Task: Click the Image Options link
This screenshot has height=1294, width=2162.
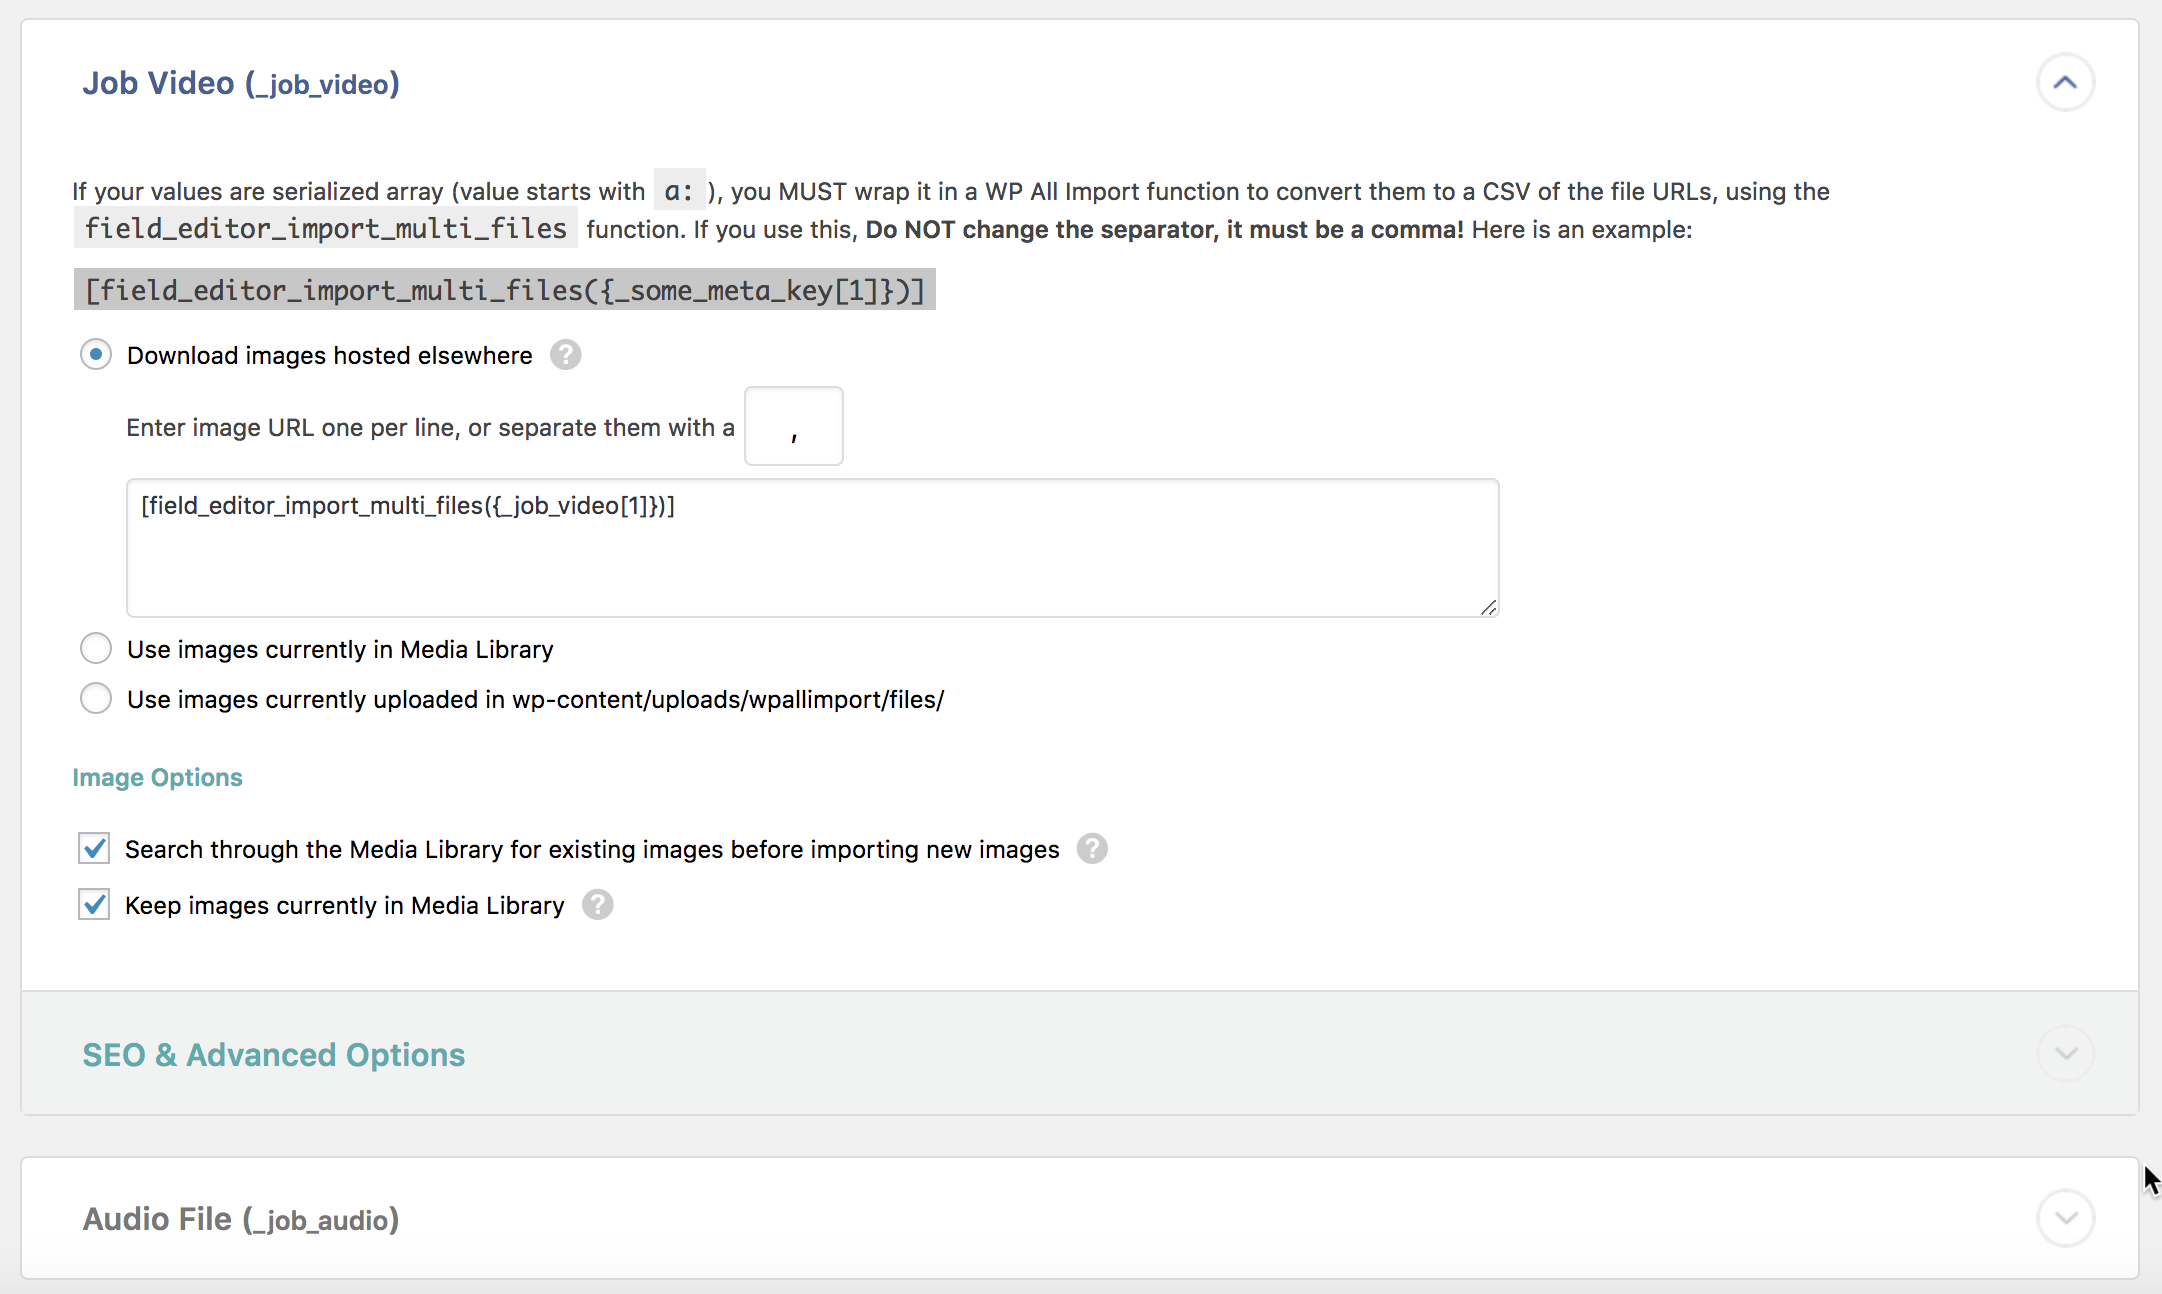Action: tap(157, 777)
